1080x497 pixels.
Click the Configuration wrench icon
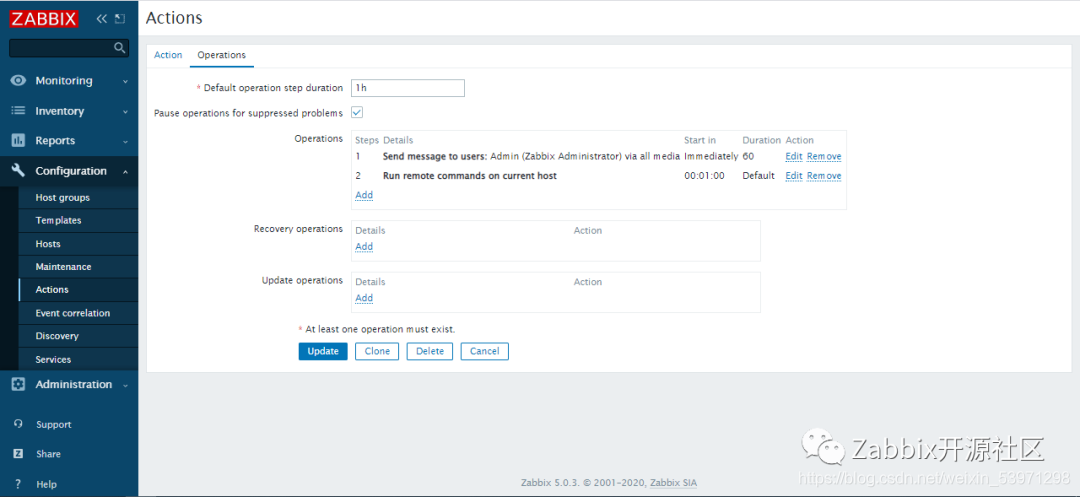point(19,171)
